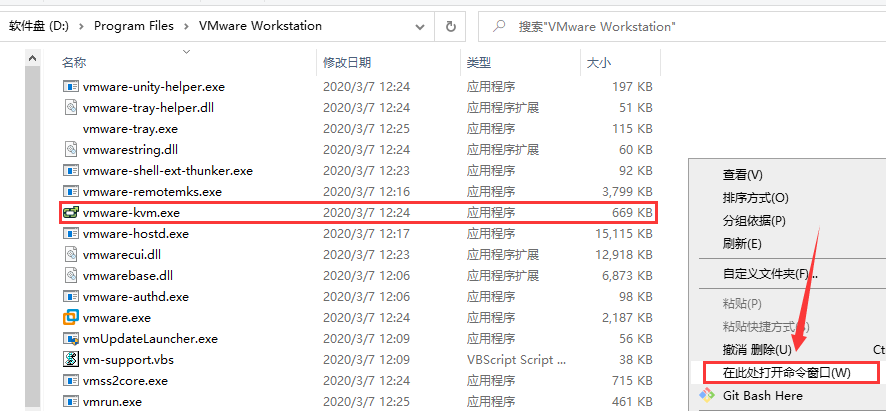Select the vmware.exe orange icon
The height and width of the screenshot is (411, 886).
70,318
